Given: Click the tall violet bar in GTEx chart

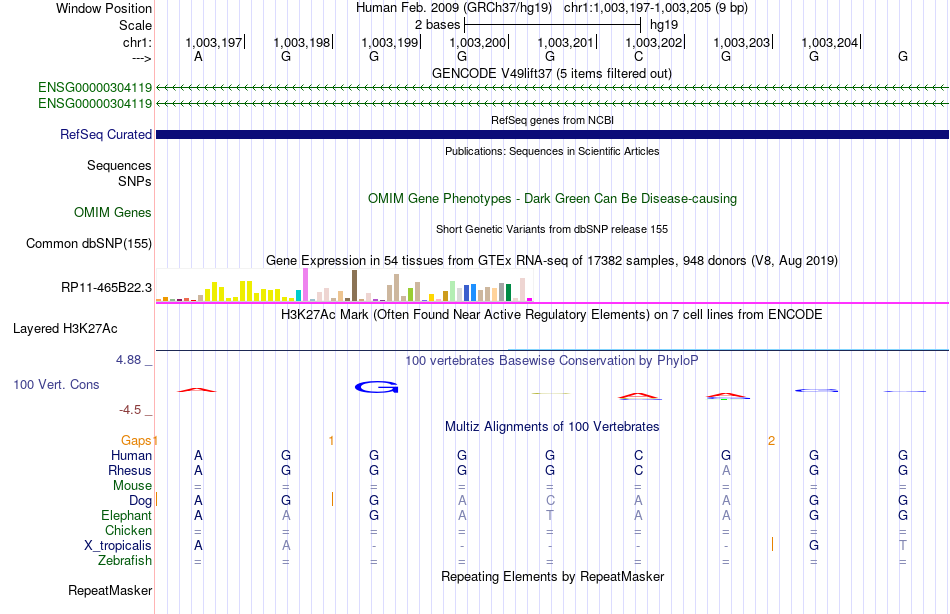Looking at the screenshot, I should pos(305,285).
